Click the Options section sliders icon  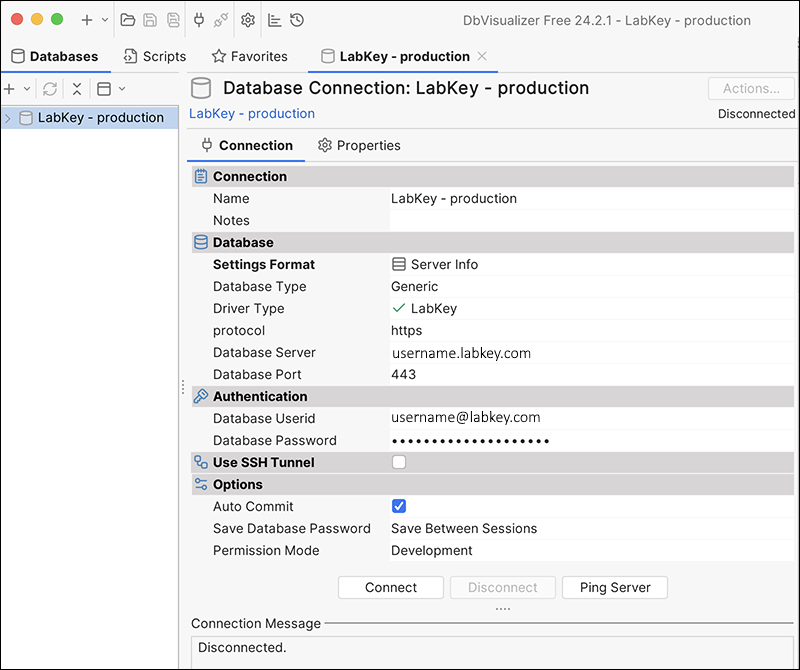[201, 484]
